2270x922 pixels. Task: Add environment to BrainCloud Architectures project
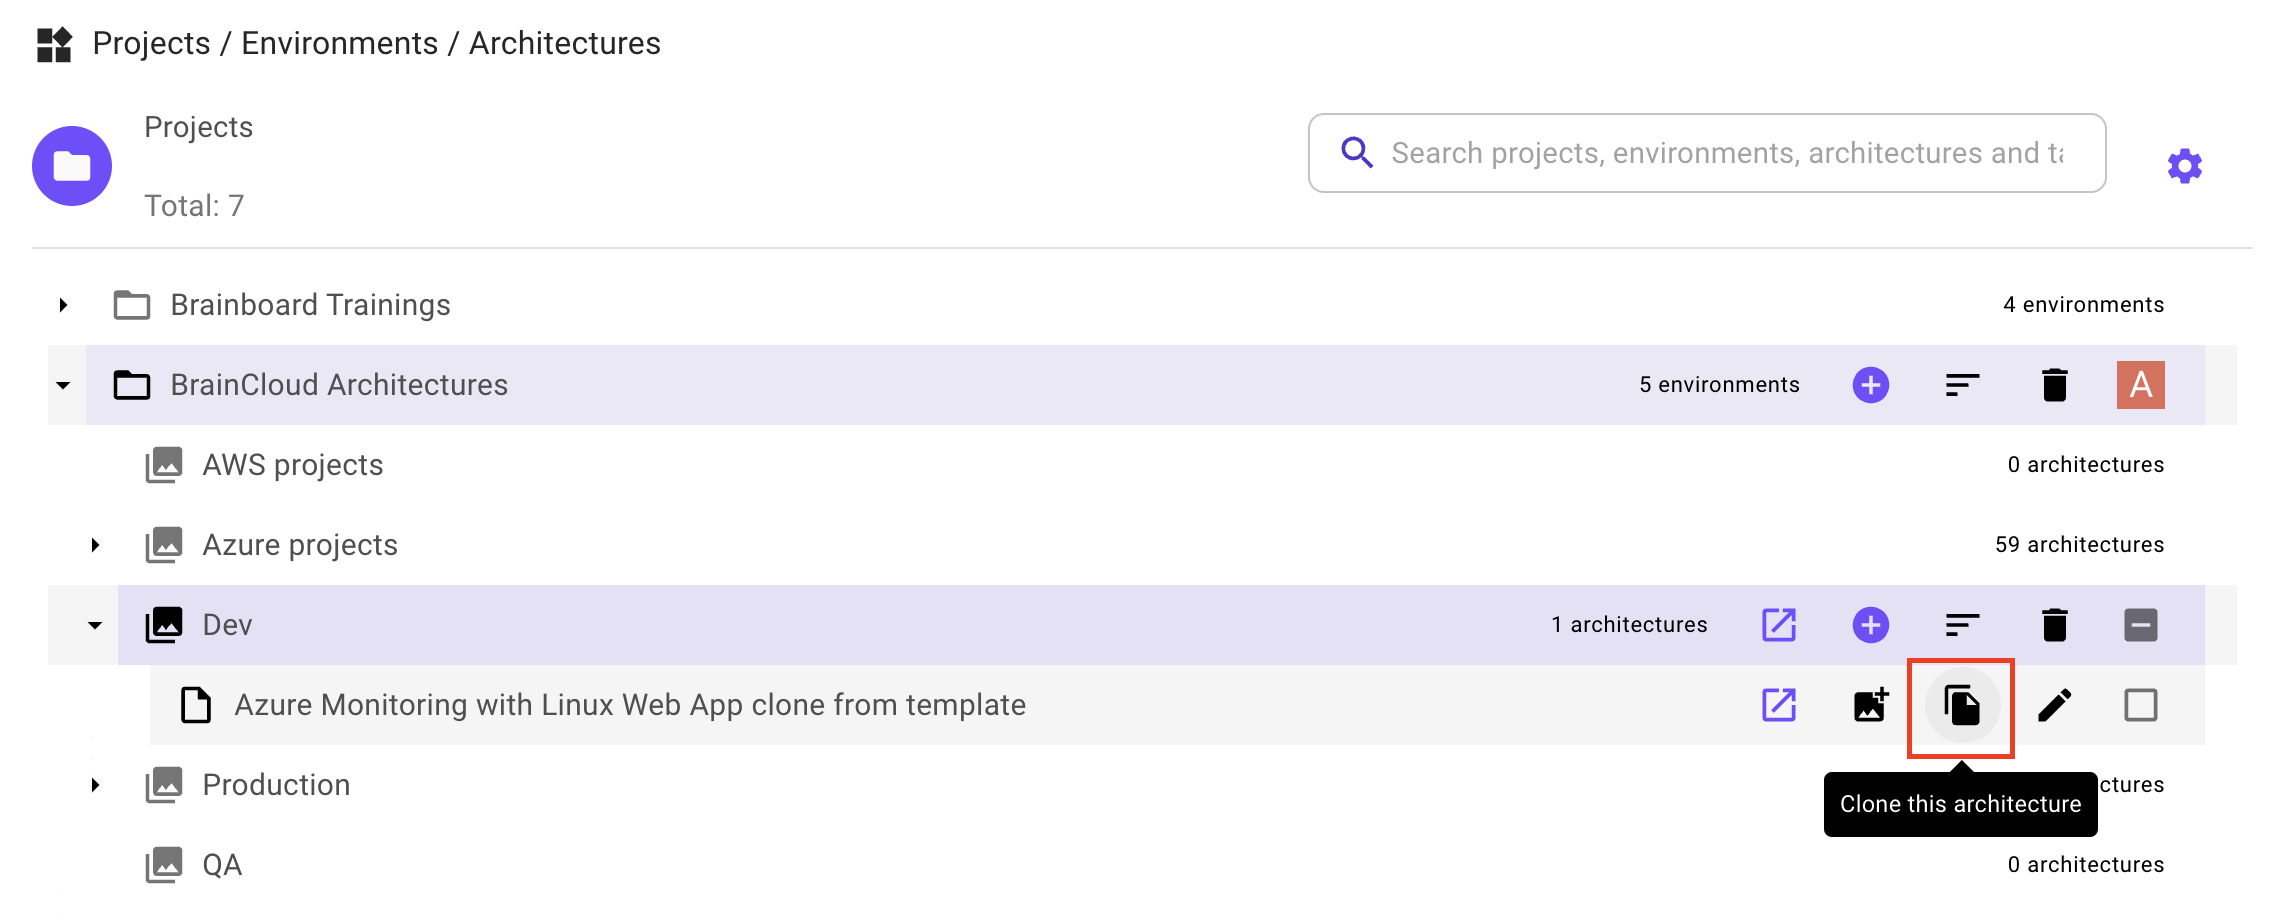(x=1870, y=386)
